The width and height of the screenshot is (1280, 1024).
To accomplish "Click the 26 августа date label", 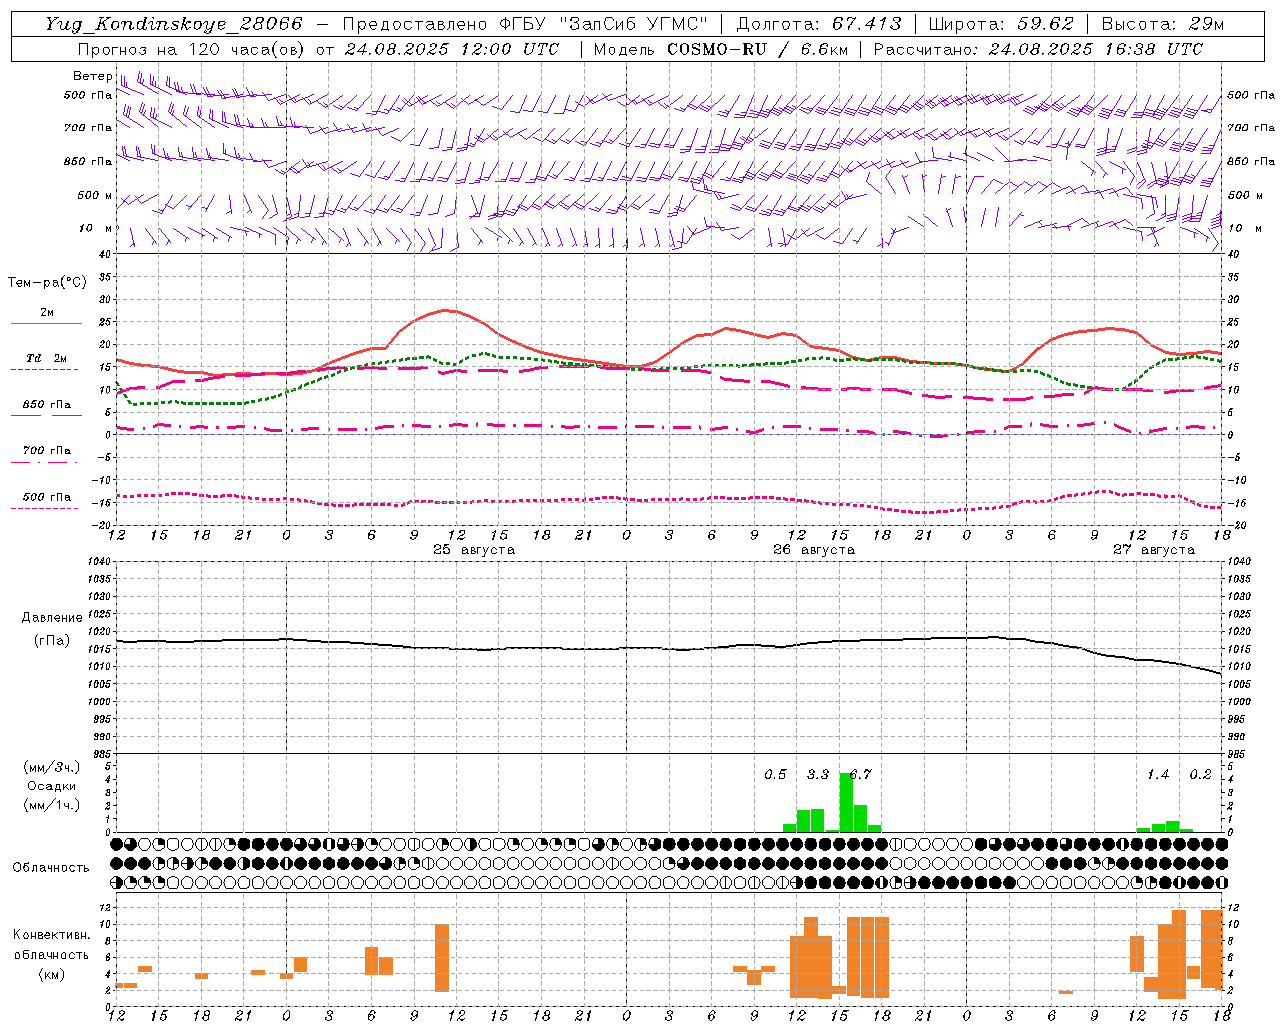I will (814, 550).
